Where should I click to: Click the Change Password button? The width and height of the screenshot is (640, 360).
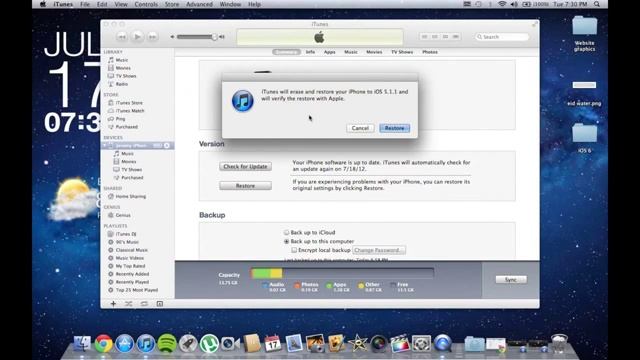coord(379,250)
